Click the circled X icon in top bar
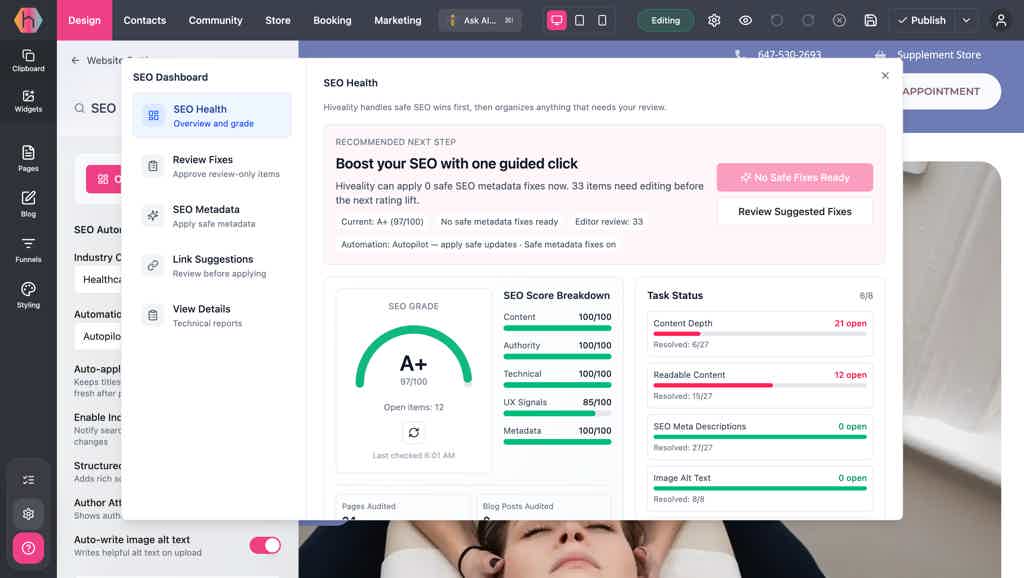Image resolution: width=1024 pixels, height=578 pixels. (x=839, y=20)
